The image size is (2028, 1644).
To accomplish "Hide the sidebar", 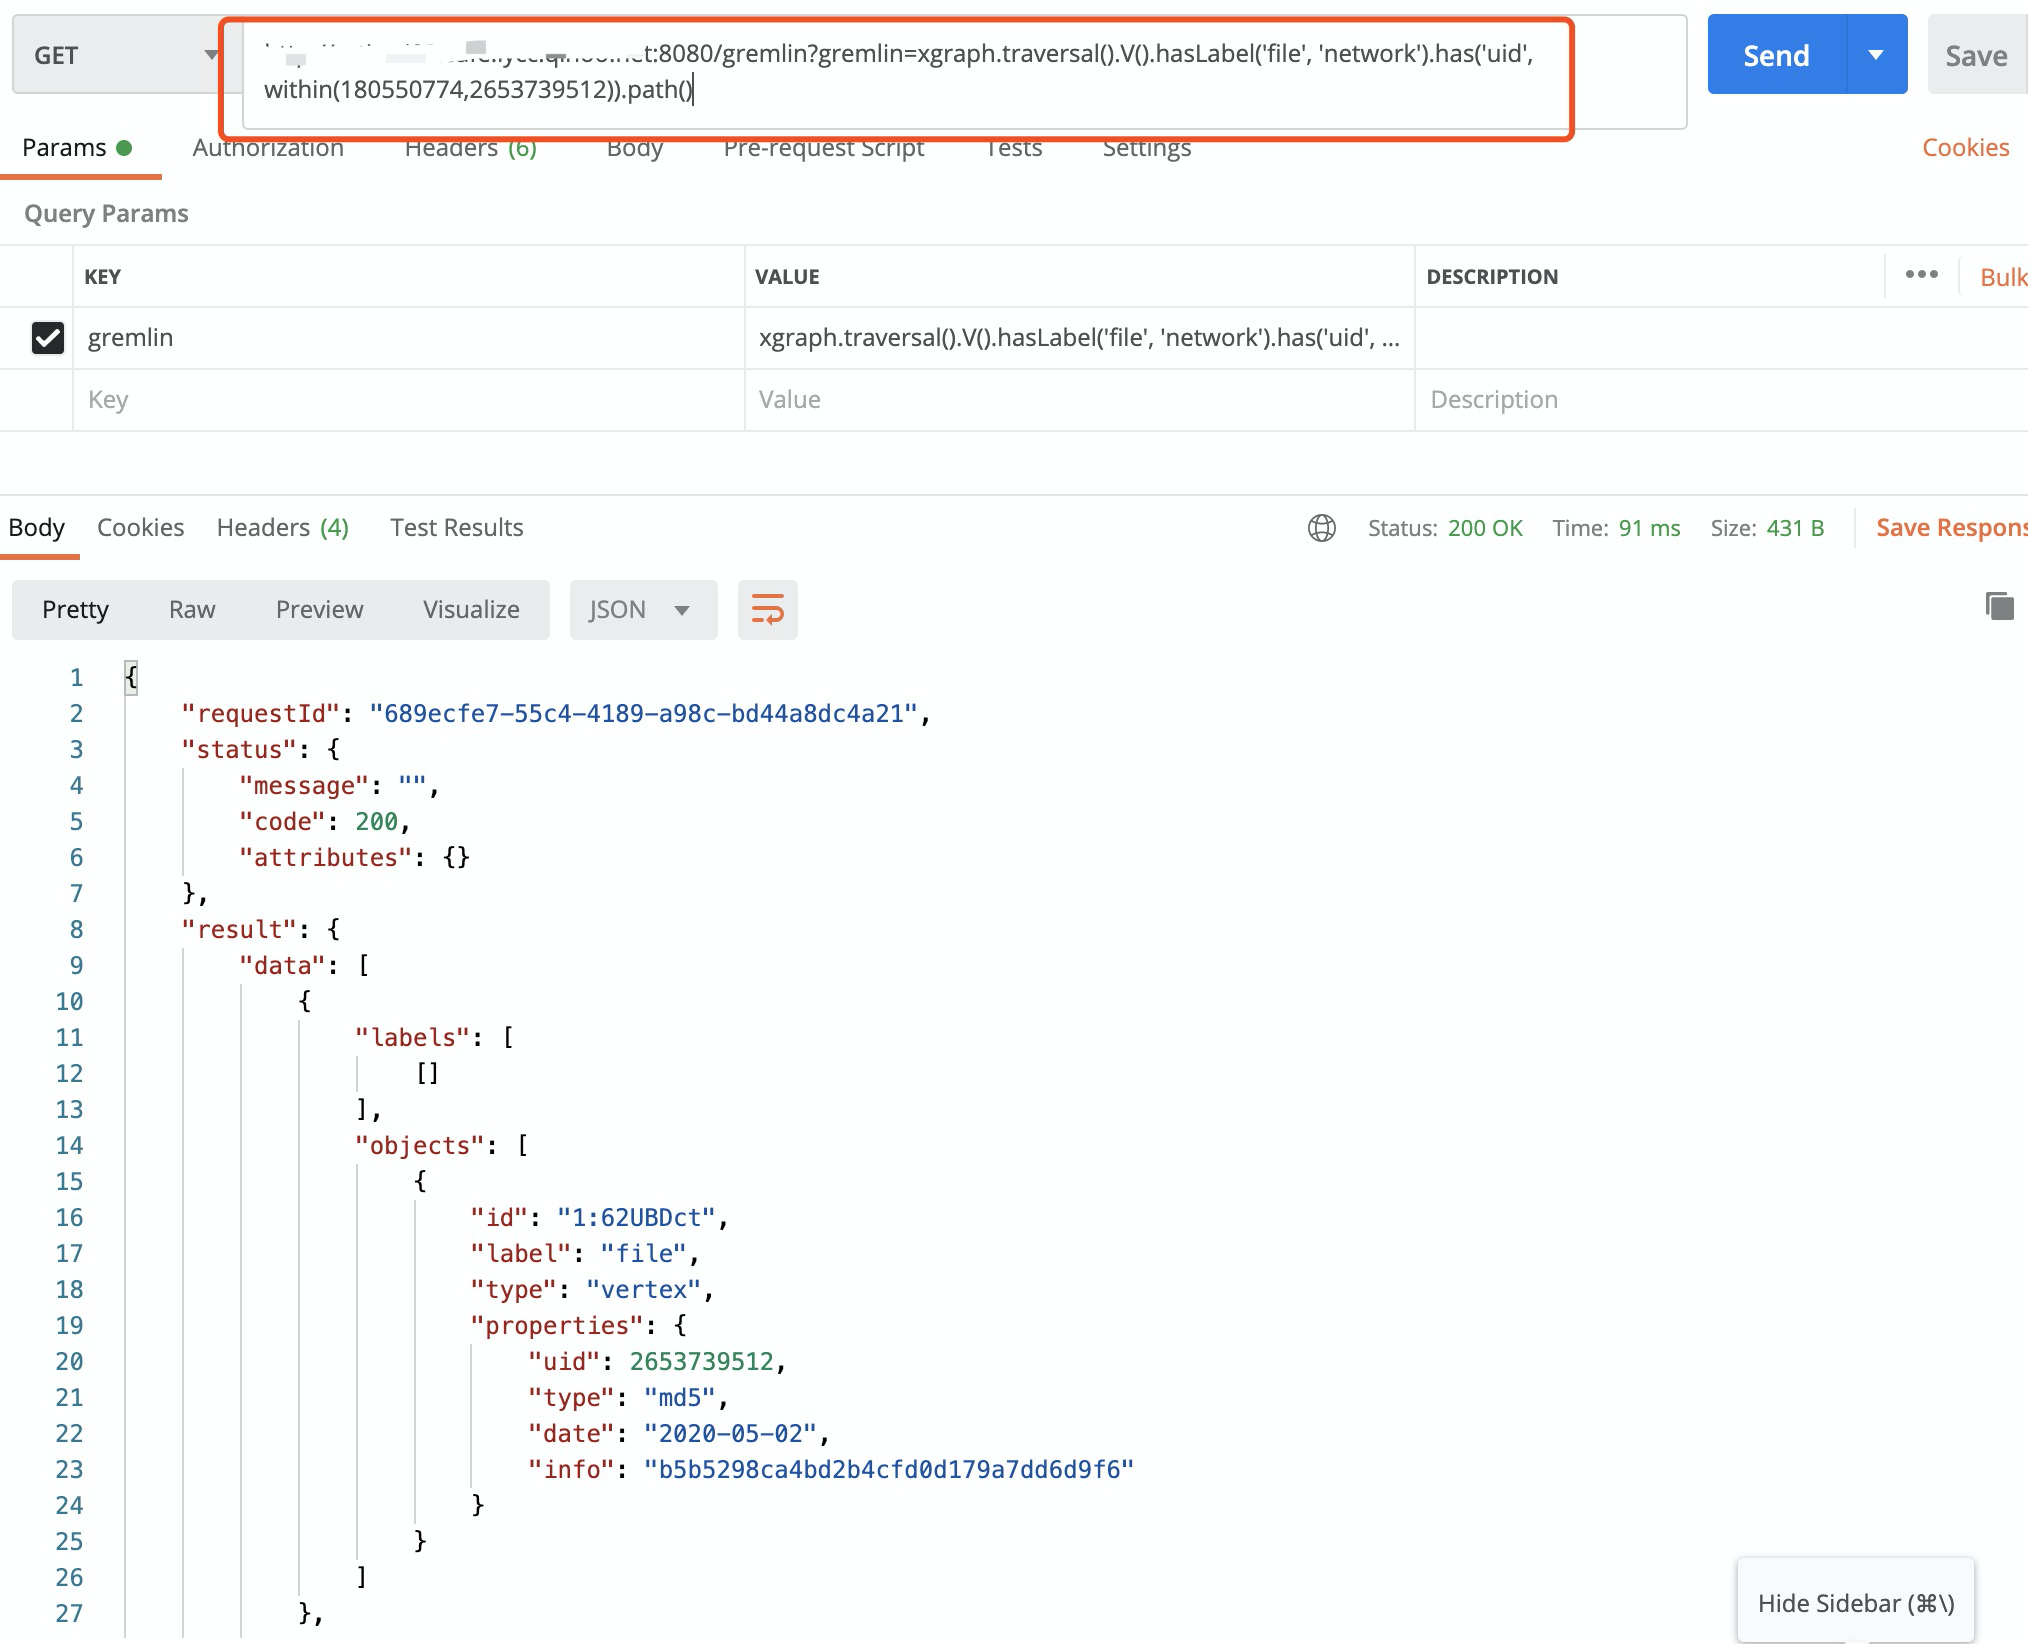I will [x=1855, y=1602].
